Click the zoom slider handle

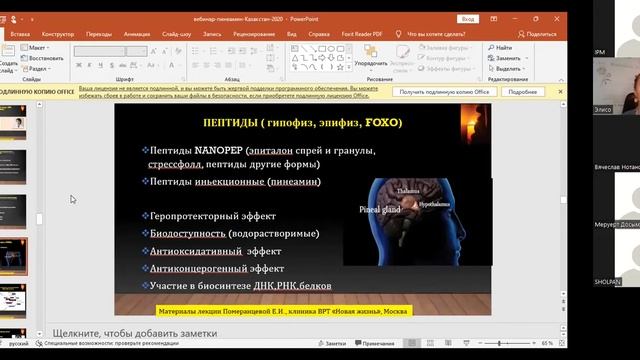coord(499,343)
